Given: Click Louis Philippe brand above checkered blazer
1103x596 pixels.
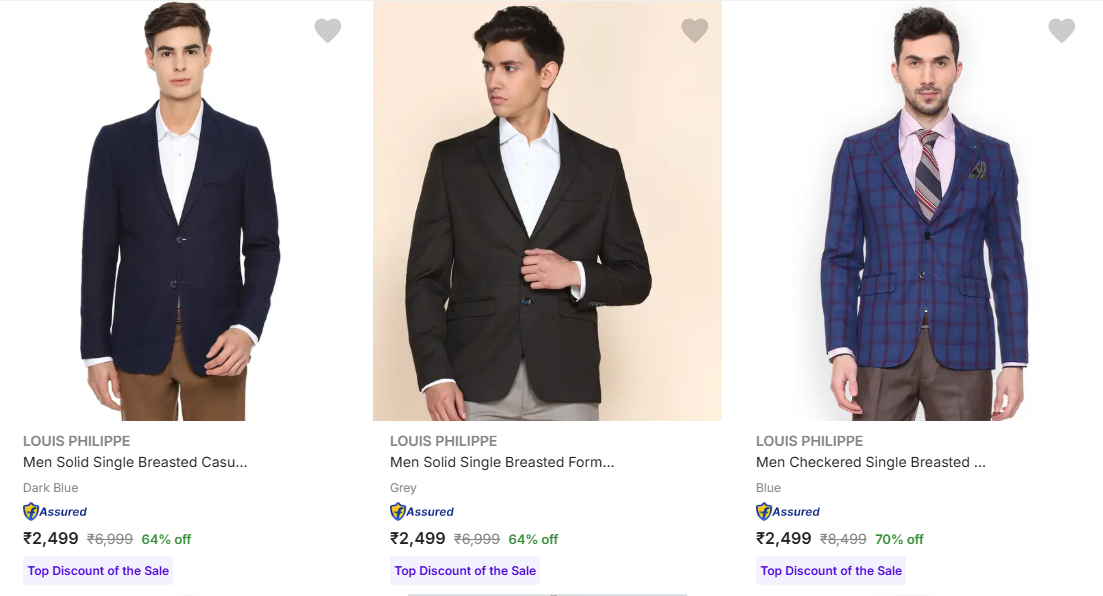Looking at the screenshot, I should [x=810, y=441].
